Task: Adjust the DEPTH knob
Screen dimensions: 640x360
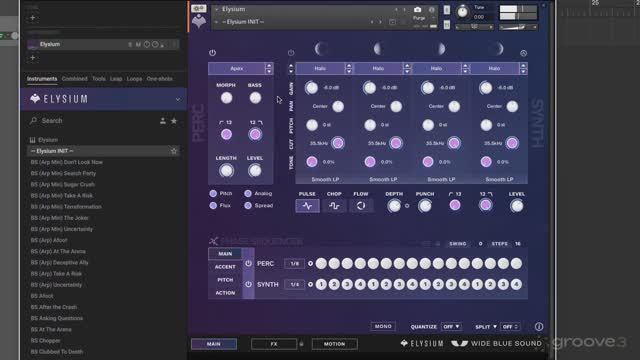Action: tap(394, 206)
